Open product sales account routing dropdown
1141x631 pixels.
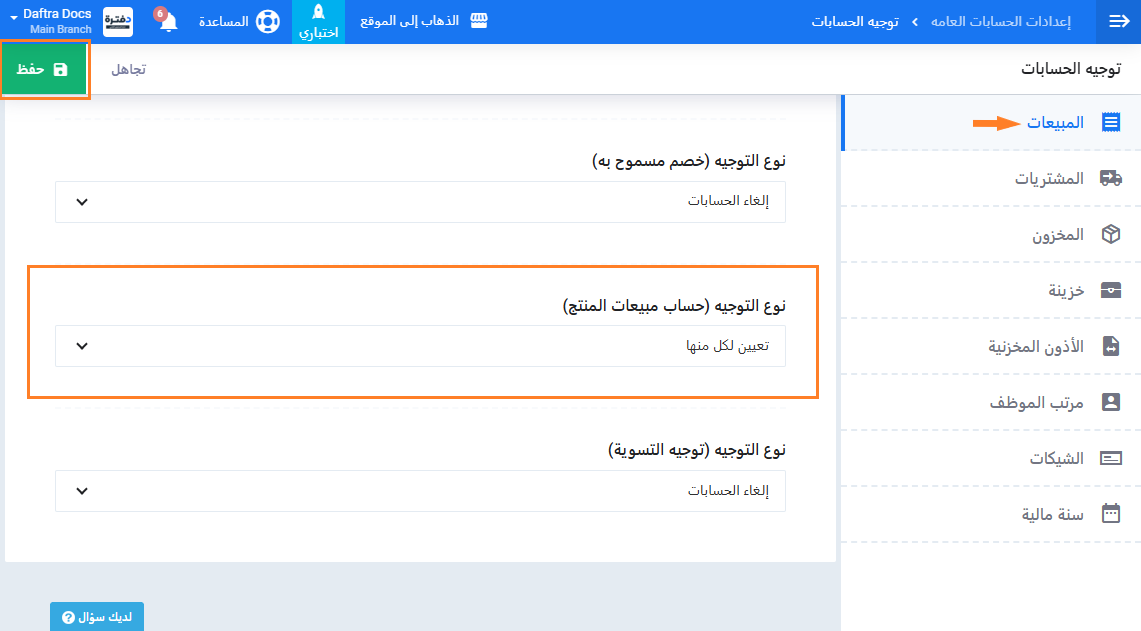pyautogui.click(x=420, y=346)
